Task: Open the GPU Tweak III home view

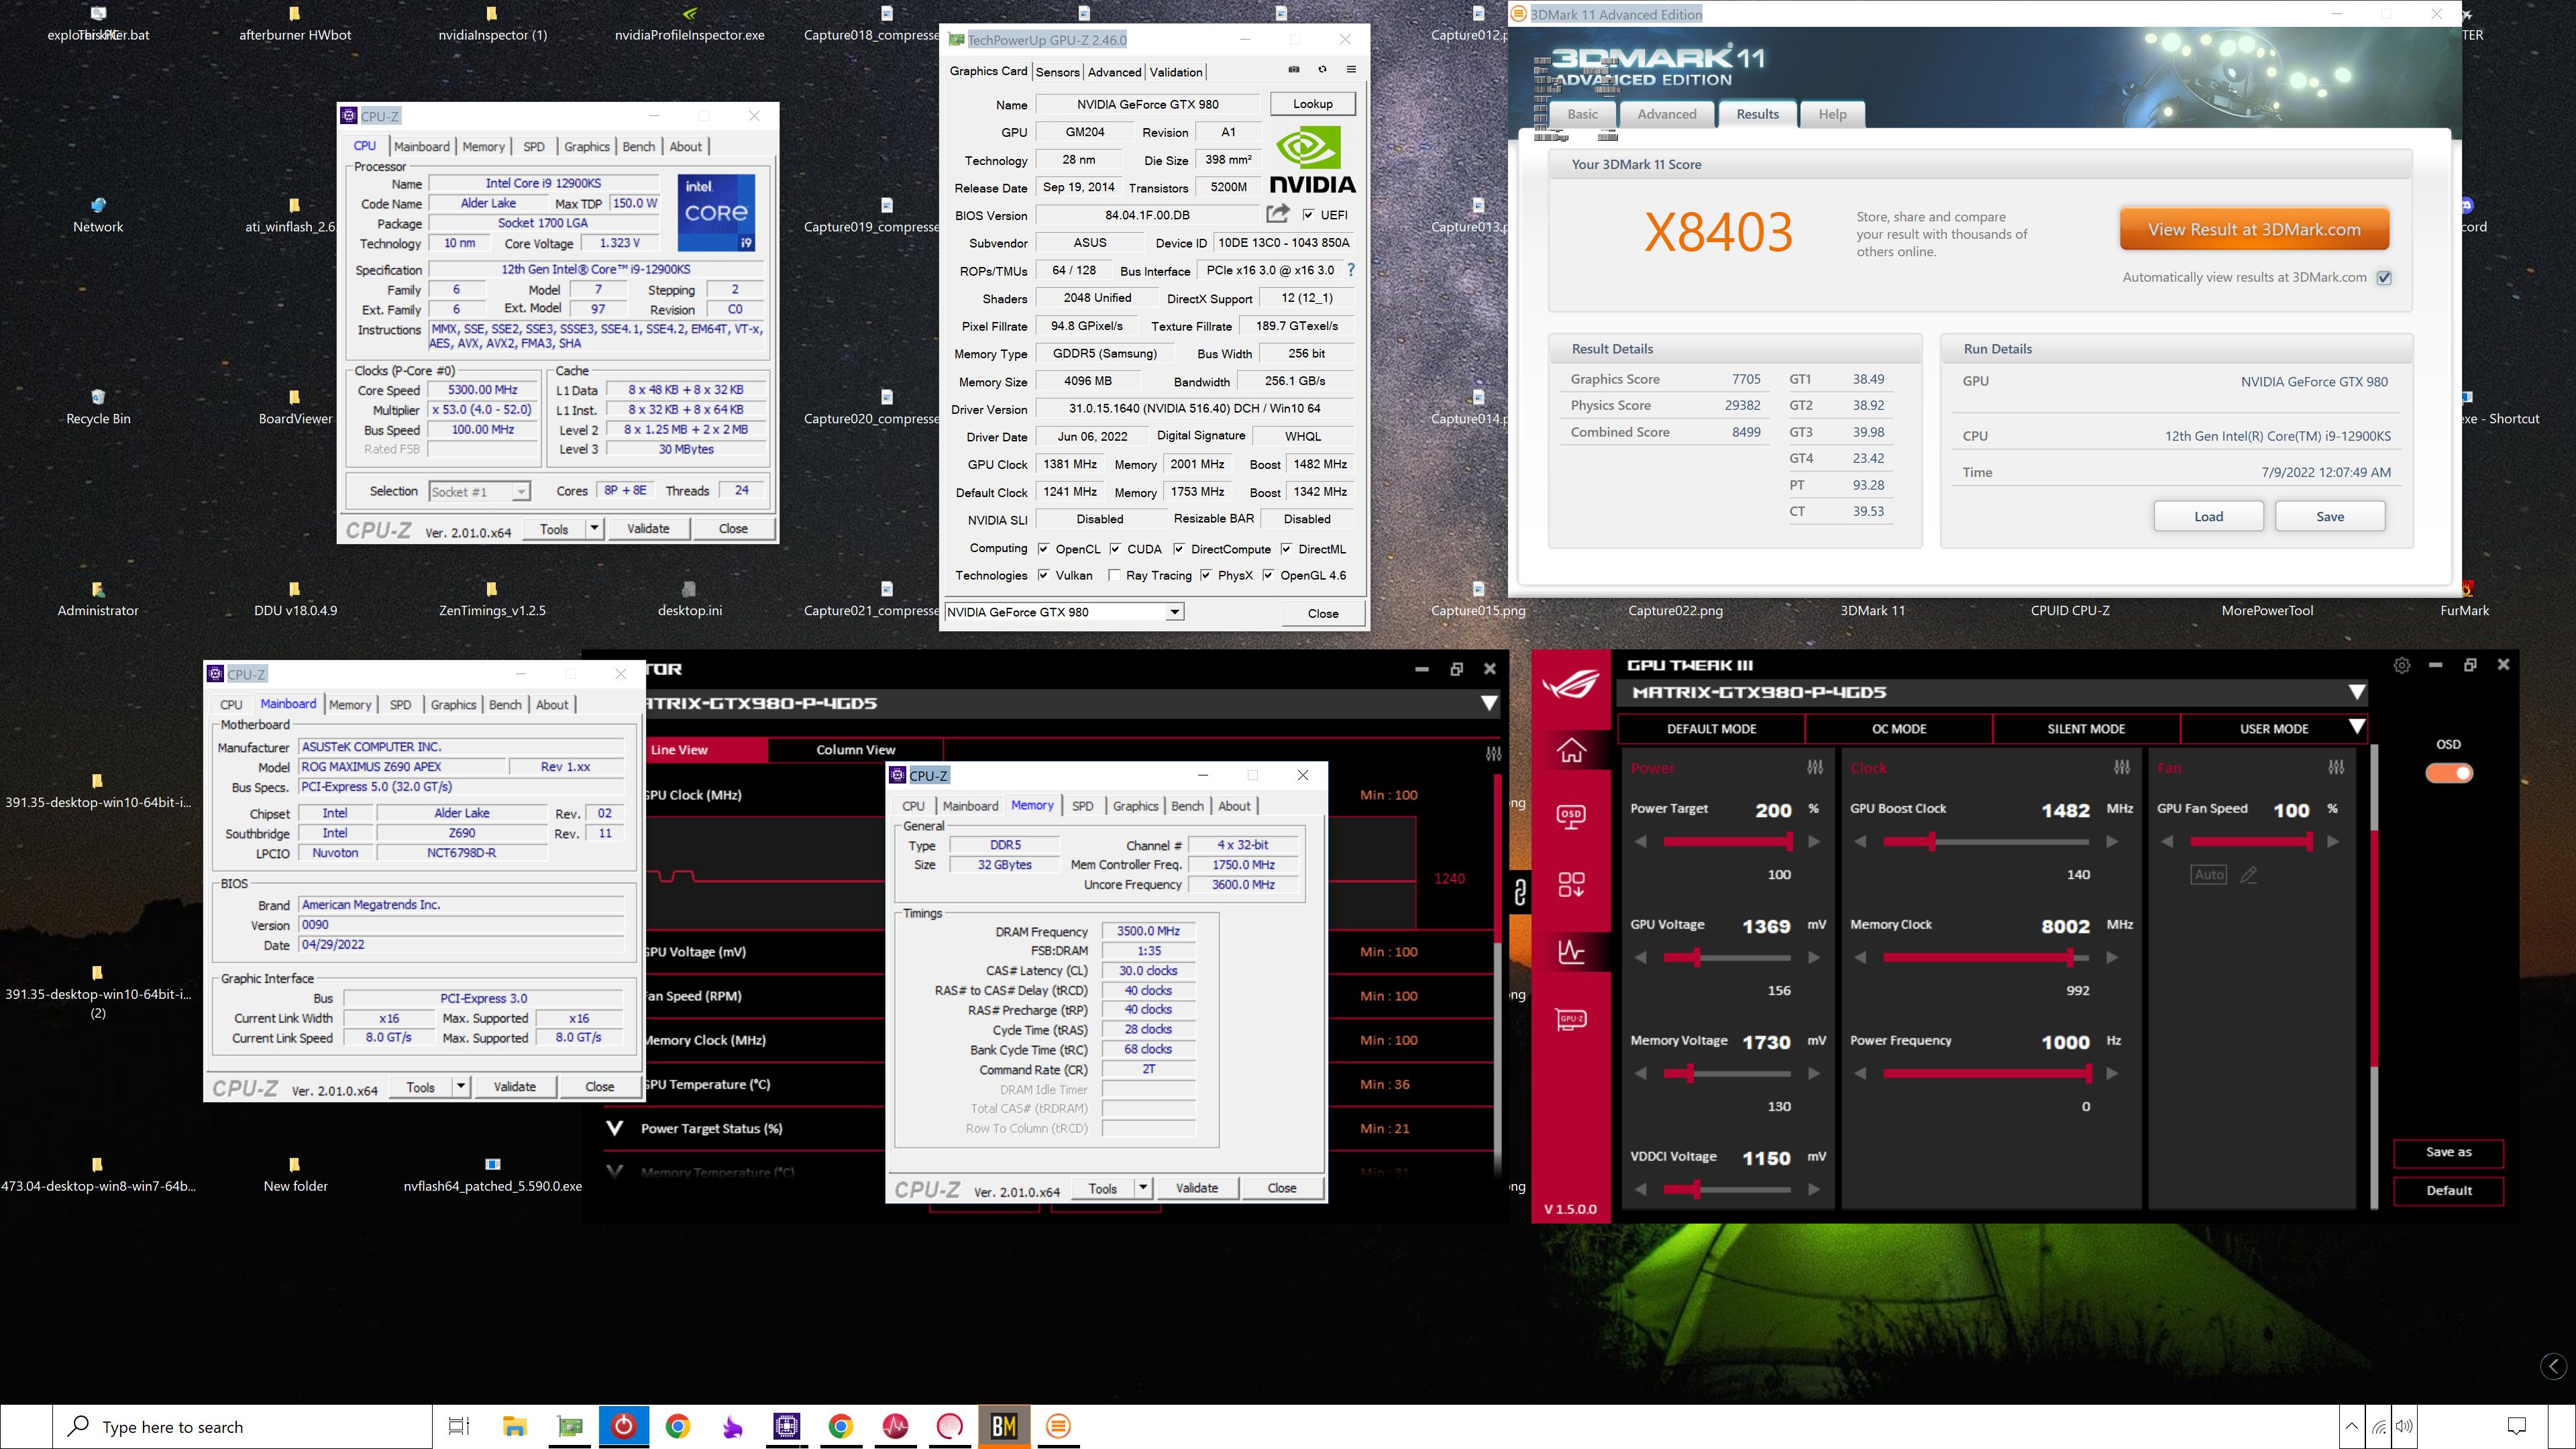Action: (1571, 750)
